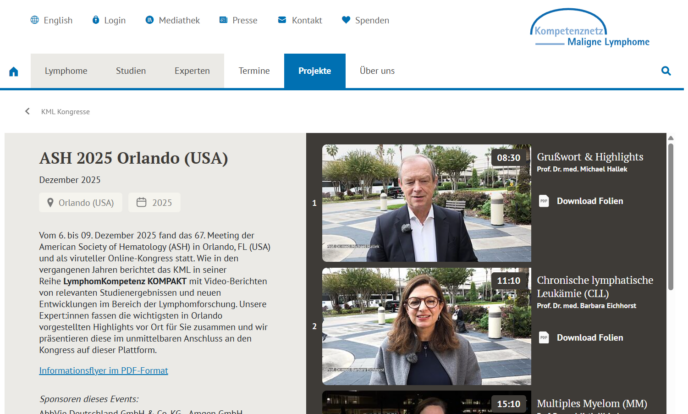Click the Login lock icon
Viewport: 688px width, 414px height.
[x=96, y=20]
